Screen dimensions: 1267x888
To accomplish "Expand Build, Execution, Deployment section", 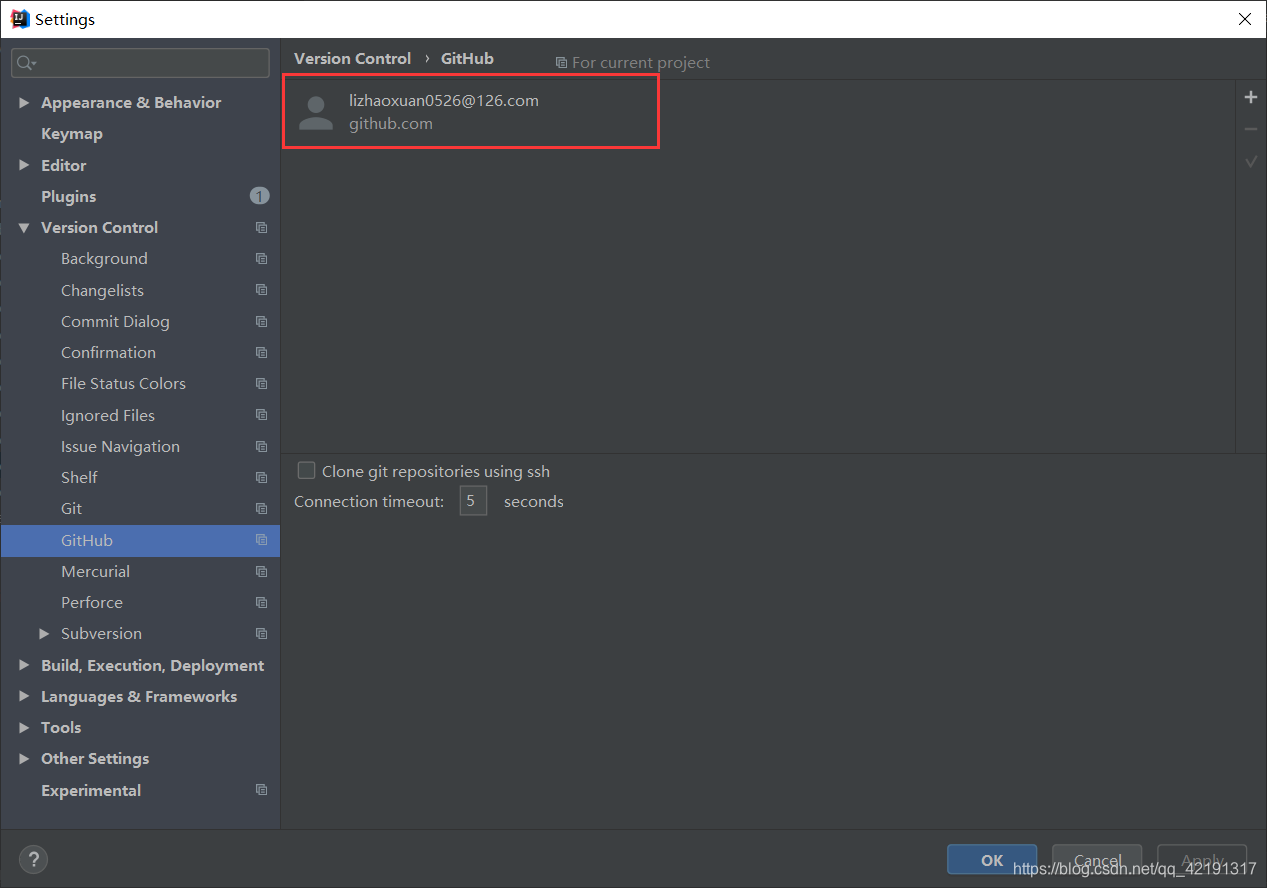I will [x=24, y=665].
